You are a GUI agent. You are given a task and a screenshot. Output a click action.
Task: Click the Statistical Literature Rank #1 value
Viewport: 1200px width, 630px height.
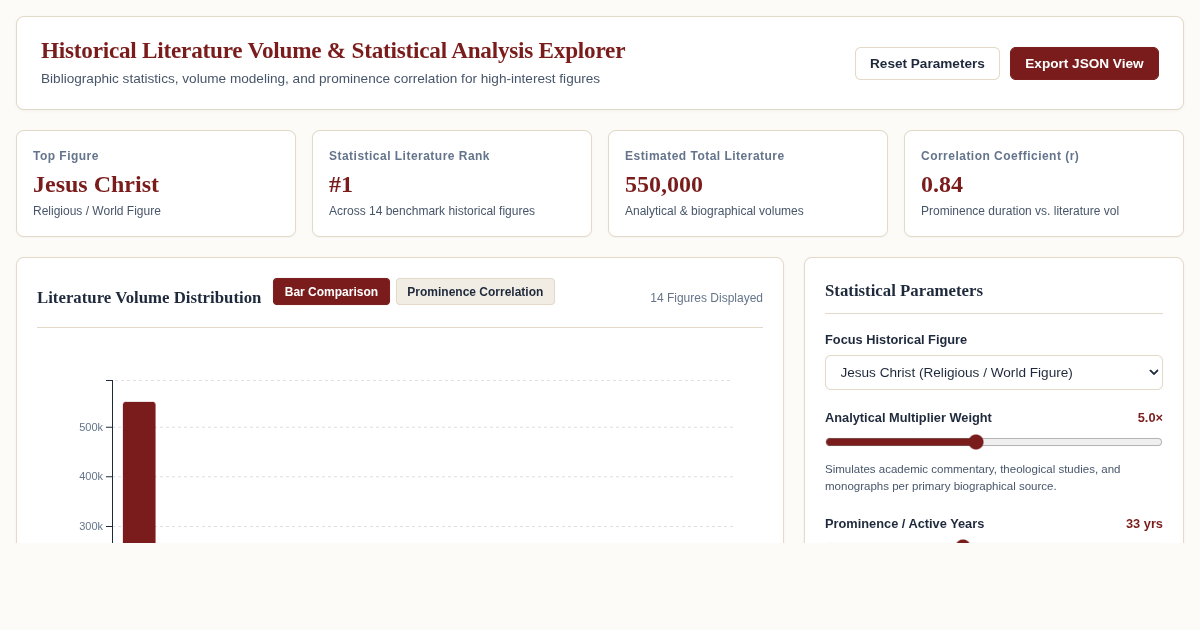point(341,184)
